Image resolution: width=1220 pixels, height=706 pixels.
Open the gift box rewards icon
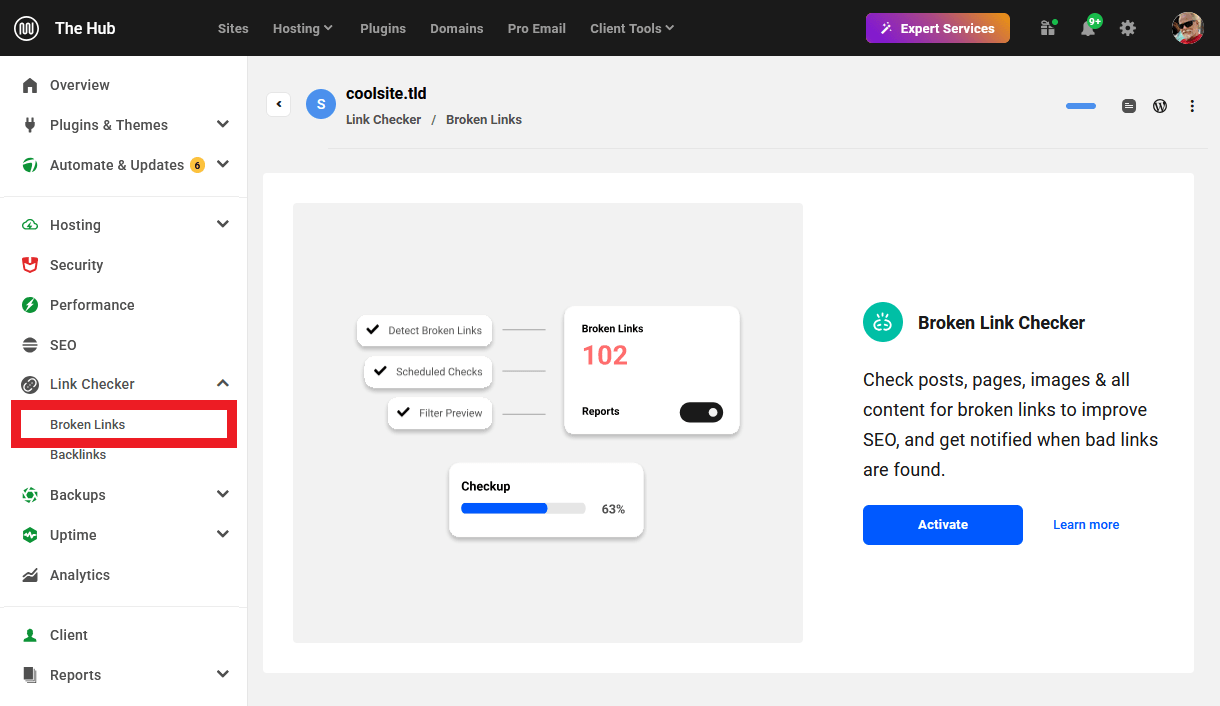click(x=1048, y=28)
